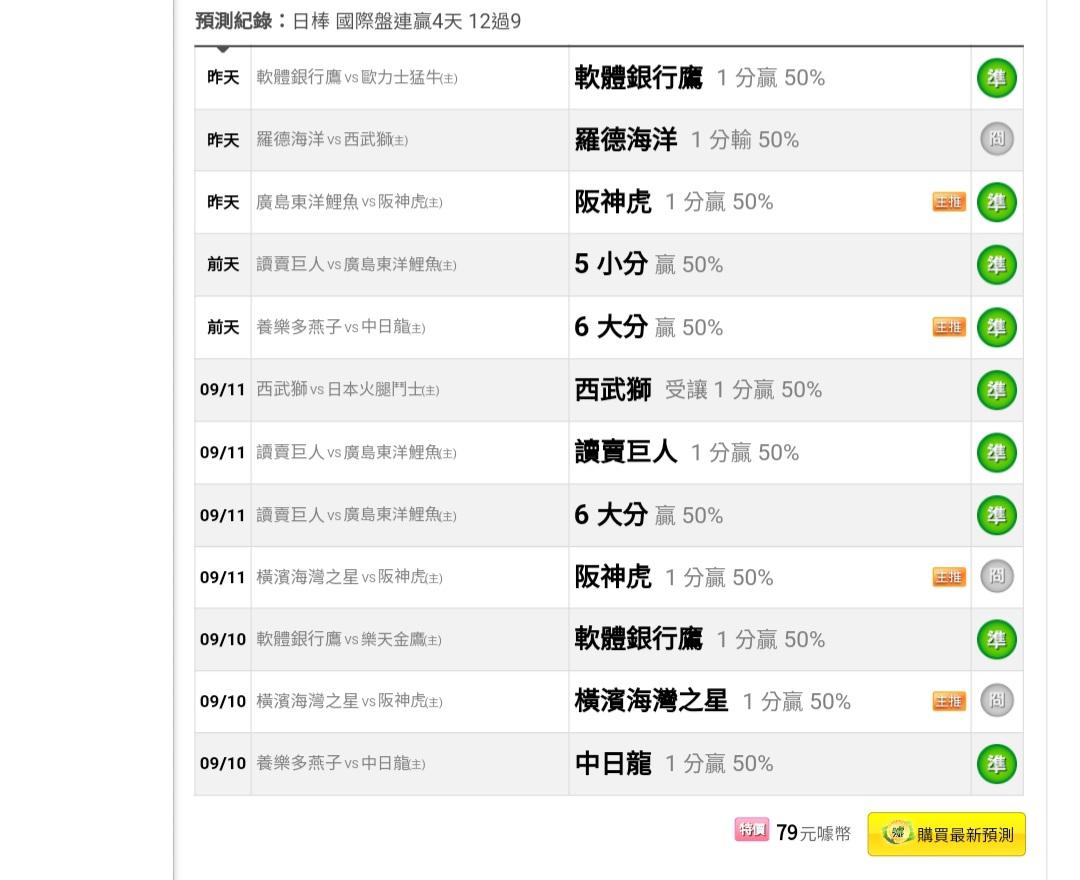This screenshot has height=880, width=1080.
Task: Open matchup 軟體銀行鷹 vs 歐力士猛牛
Action: click(357, 78)
